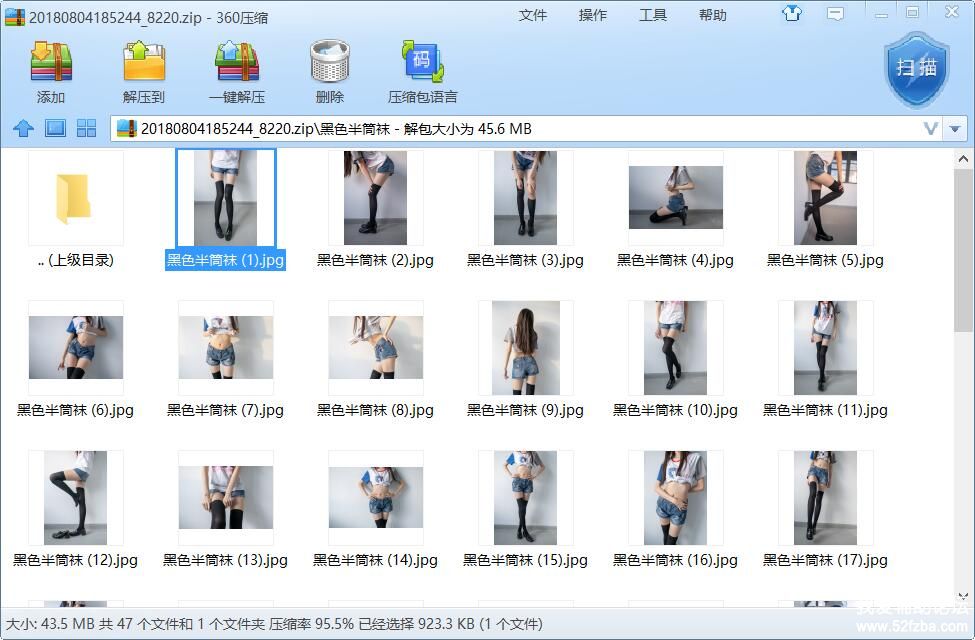Click the file name label 黑色半筒袜 (14).jpg

(376, 560)
